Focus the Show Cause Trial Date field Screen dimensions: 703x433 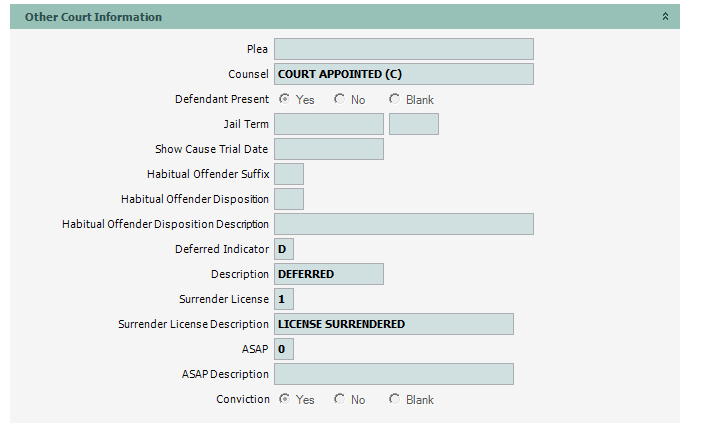pyautogui.click(x=328, y=149)
